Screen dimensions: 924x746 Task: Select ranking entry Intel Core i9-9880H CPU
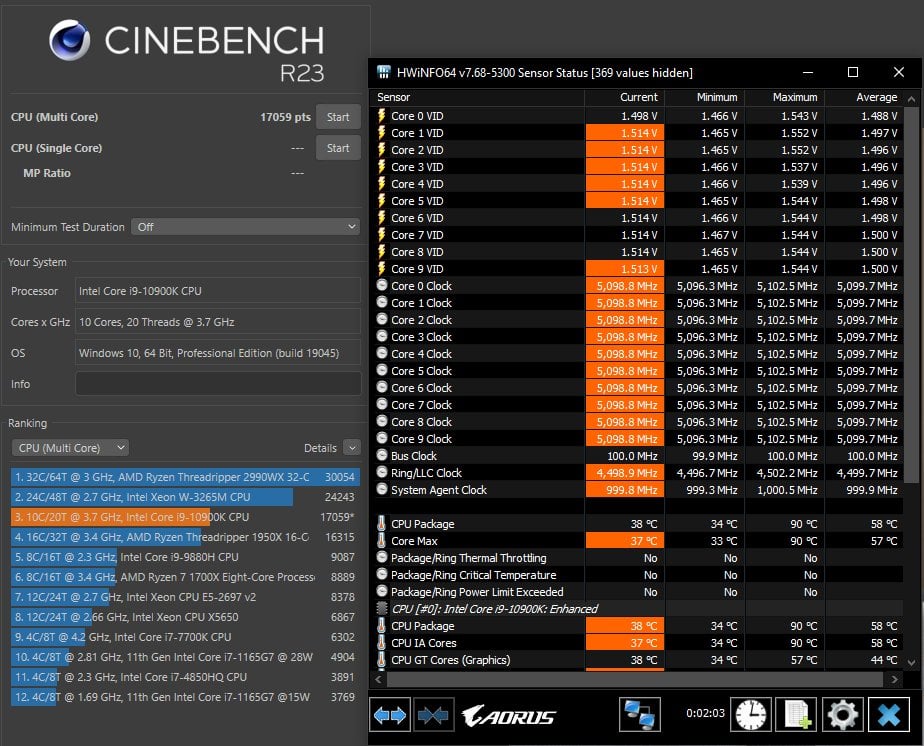(x=185, y=557)
